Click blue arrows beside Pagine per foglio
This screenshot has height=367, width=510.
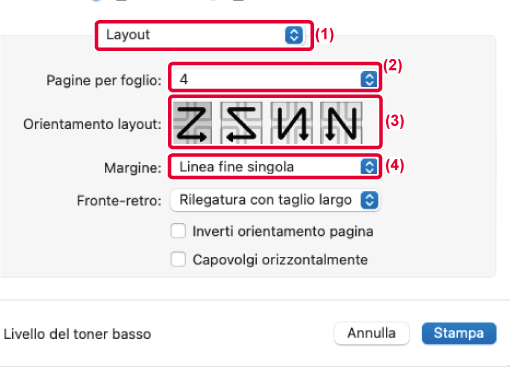(x=369, y=80)
